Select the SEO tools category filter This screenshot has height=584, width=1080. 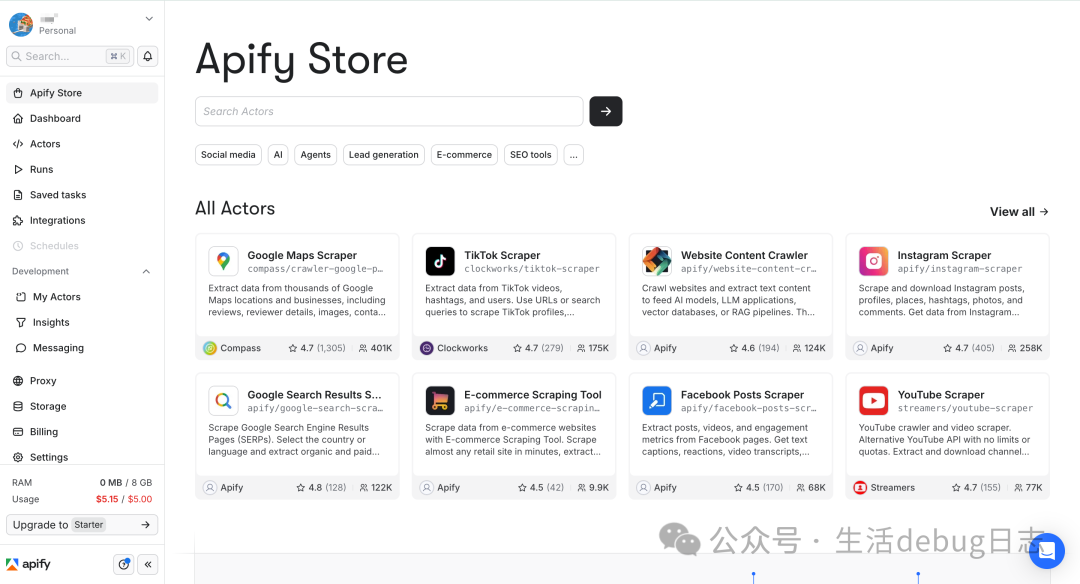530,155
